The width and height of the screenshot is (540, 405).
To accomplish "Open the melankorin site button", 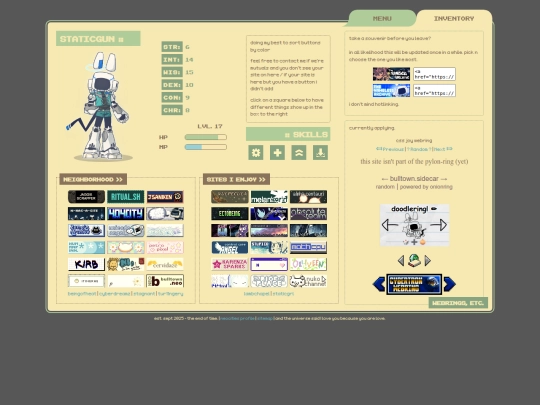I will [269, 197].
